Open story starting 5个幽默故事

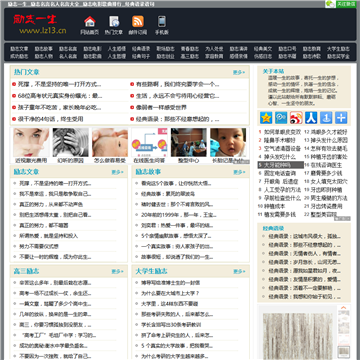click(x=176, y=236)
